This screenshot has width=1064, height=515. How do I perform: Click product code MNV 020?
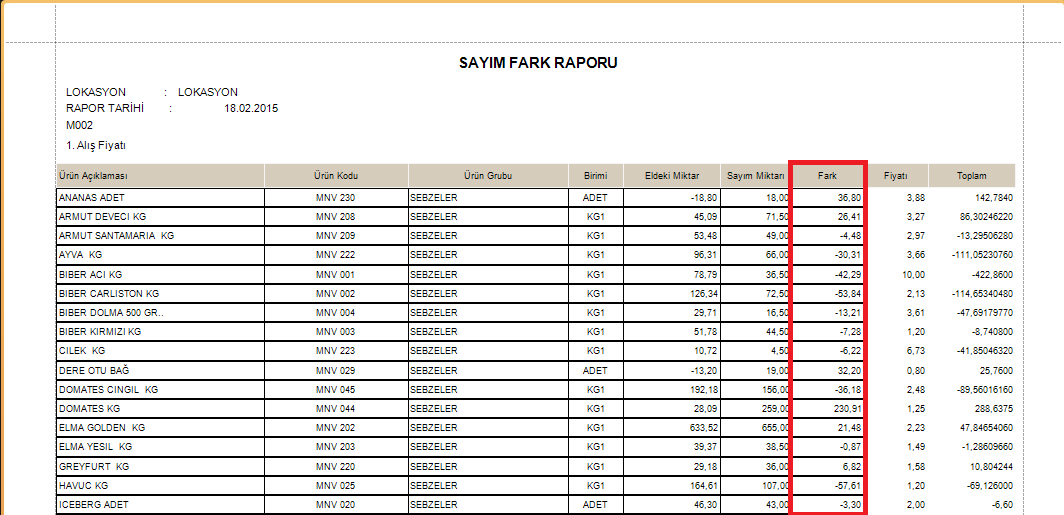click(x=336, y=505)
